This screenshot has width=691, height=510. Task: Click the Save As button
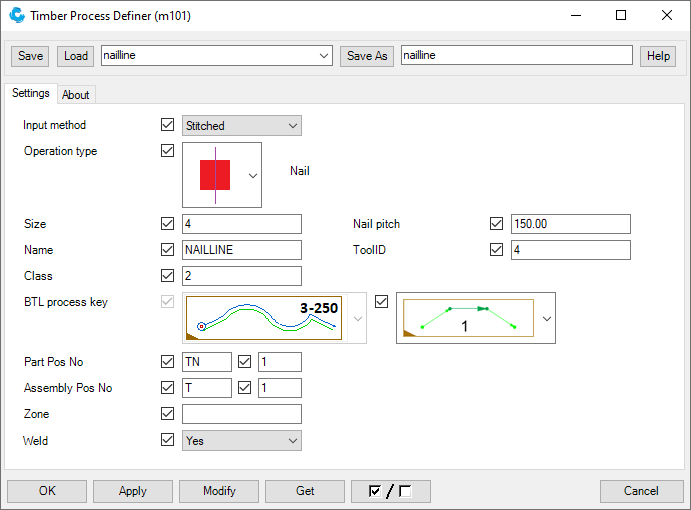(367, 56)
